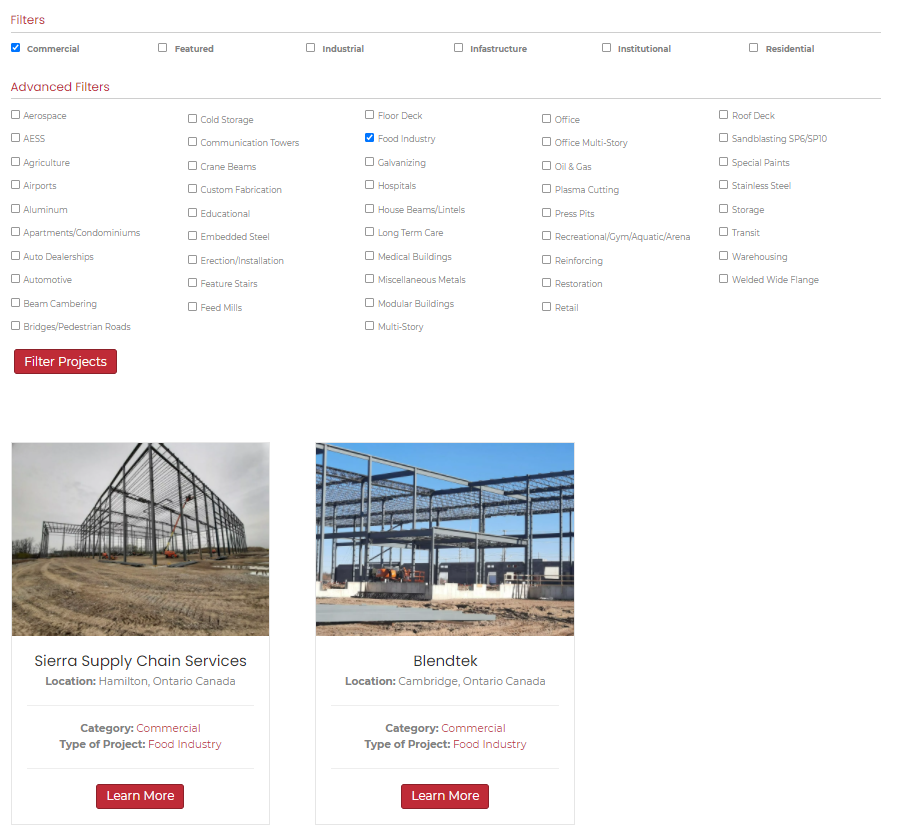Select the Press Pits checkbox
The height and width of the screenshot is (832, 902).
(x=546, y=213)
